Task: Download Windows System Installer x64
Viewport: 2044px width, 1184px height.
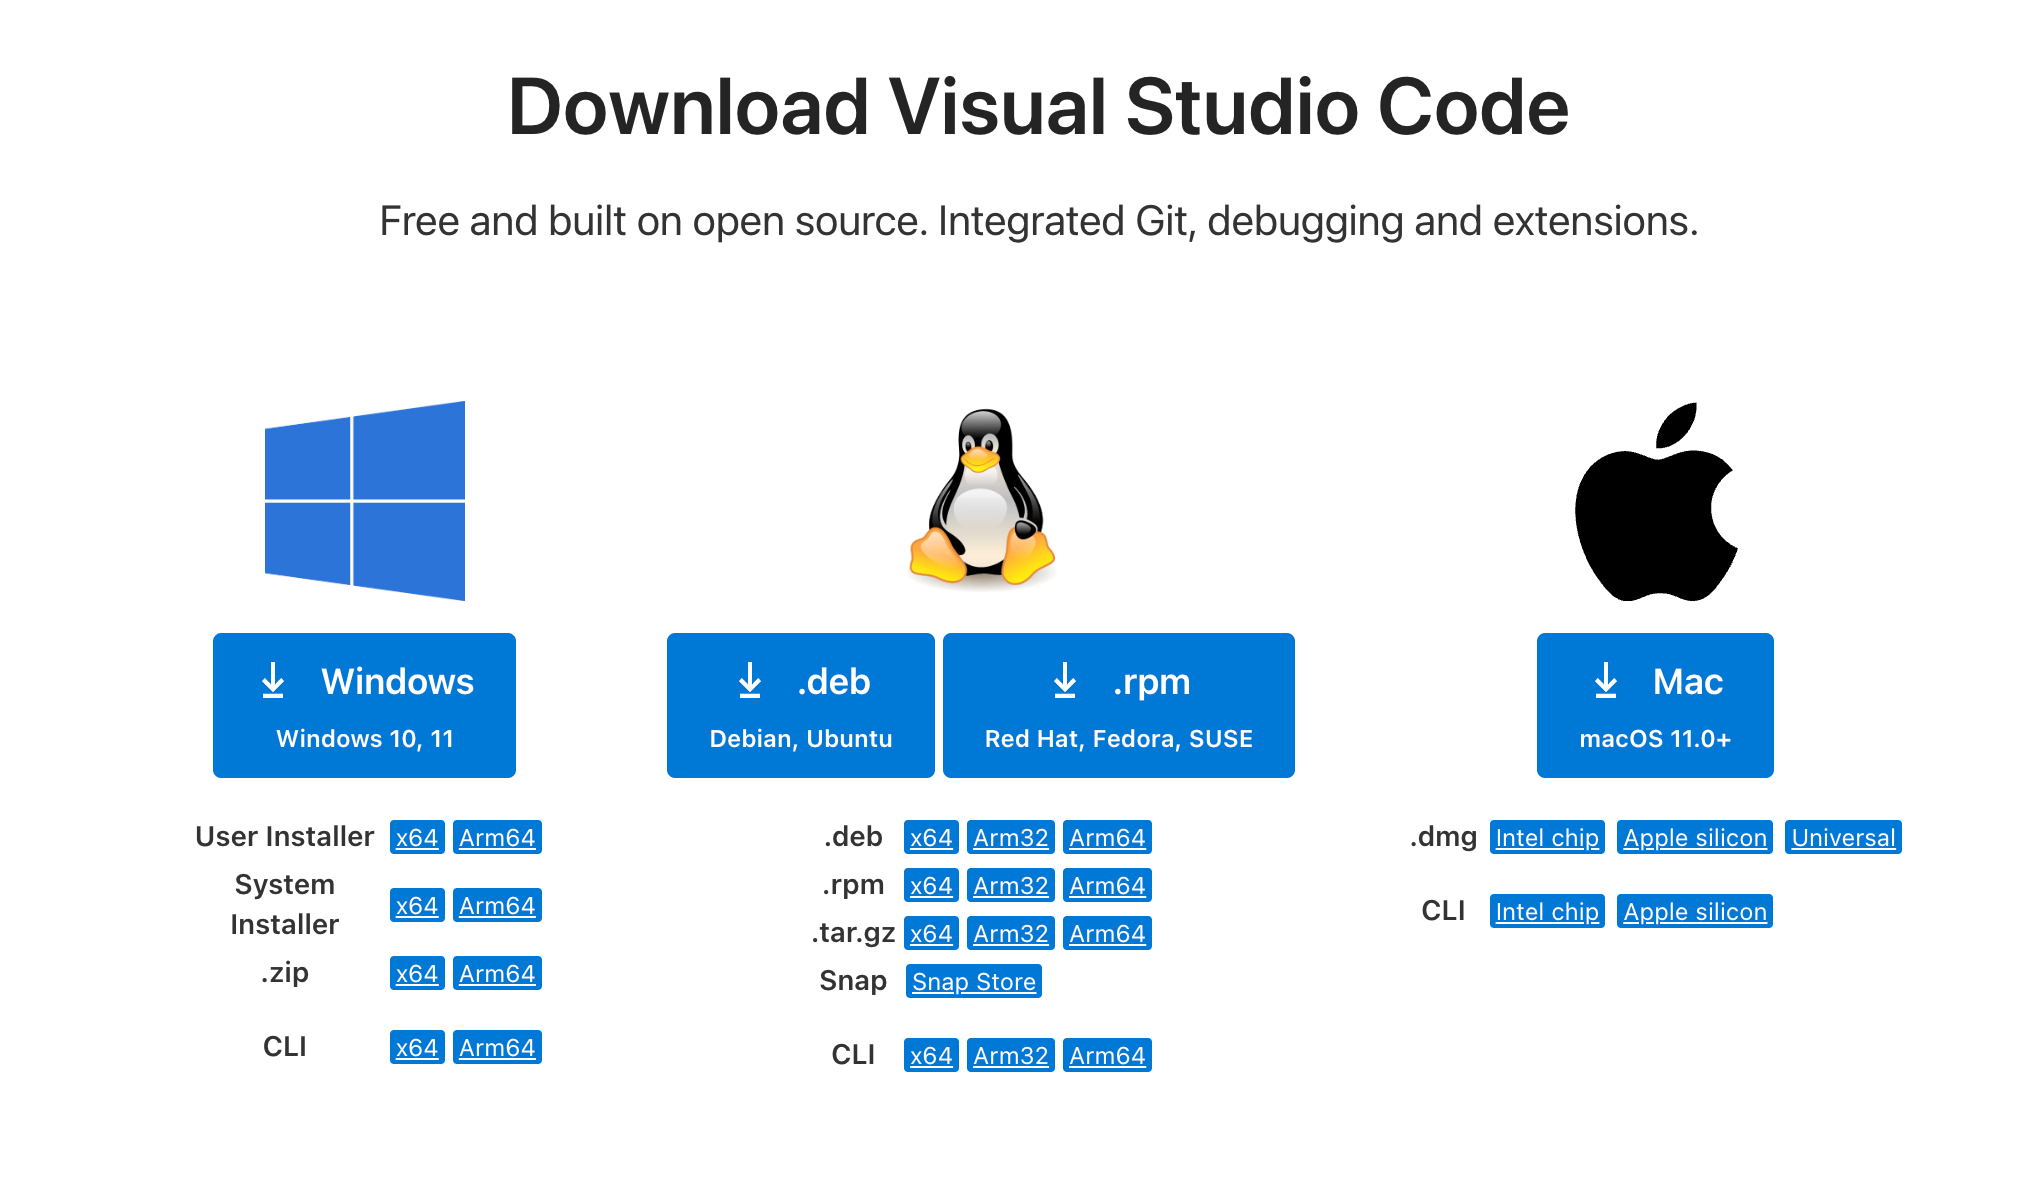Action: [x=417, y=905]
